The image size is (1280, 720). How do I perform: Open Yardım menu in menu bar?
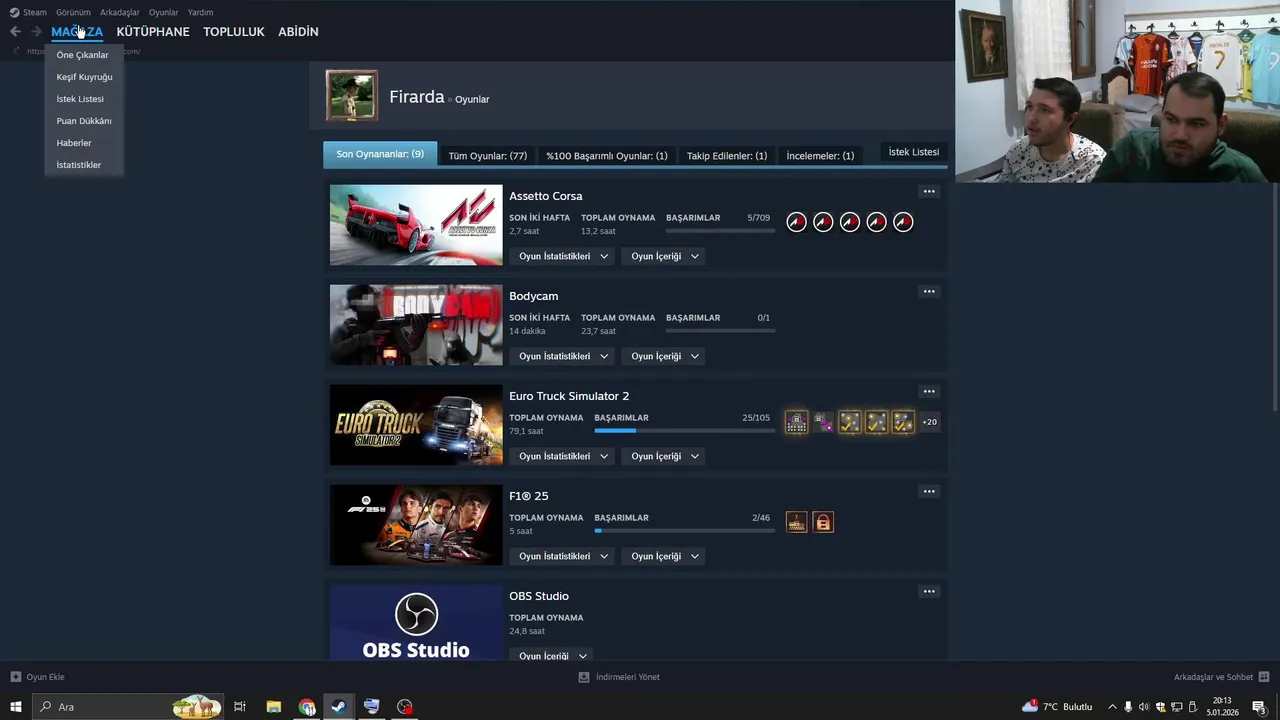(x=200, y=12)
